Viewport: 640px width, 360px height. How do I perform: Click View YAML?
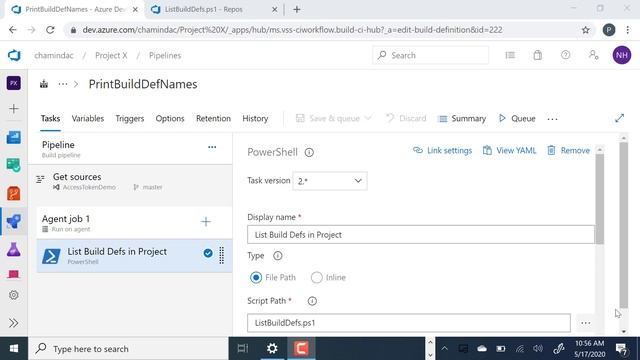[509, 150]
